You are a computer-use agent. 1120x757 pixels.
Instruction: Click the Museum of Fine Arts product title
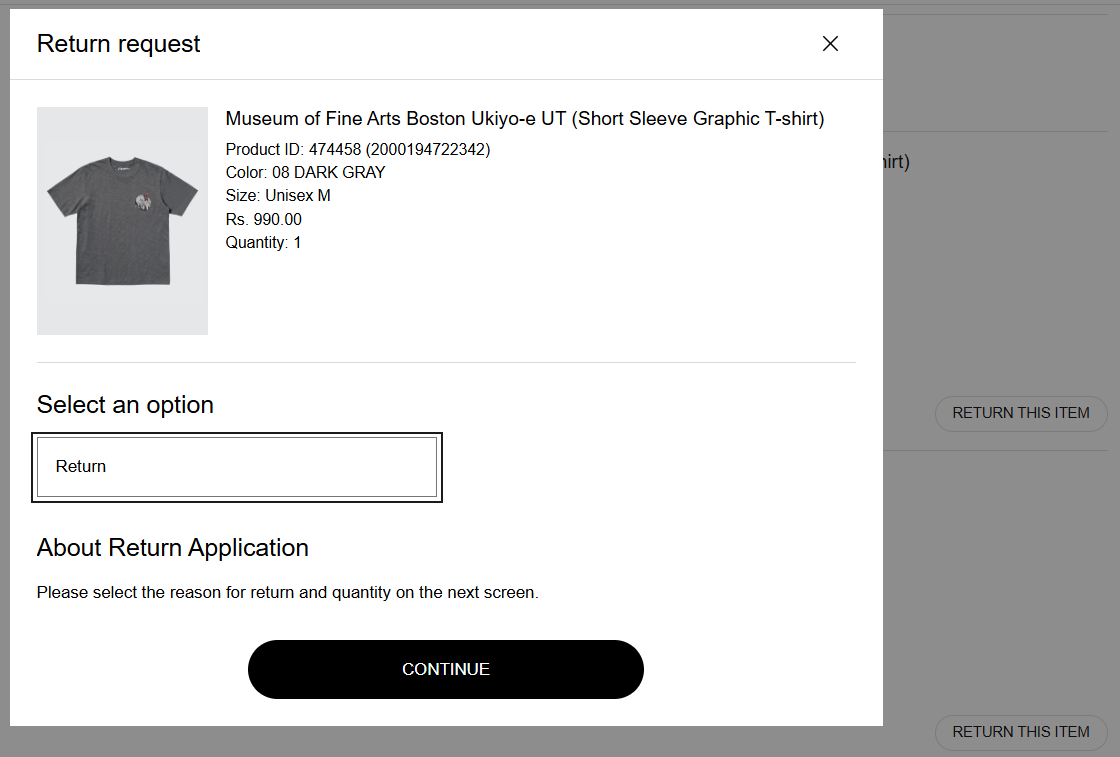point(524,119)
